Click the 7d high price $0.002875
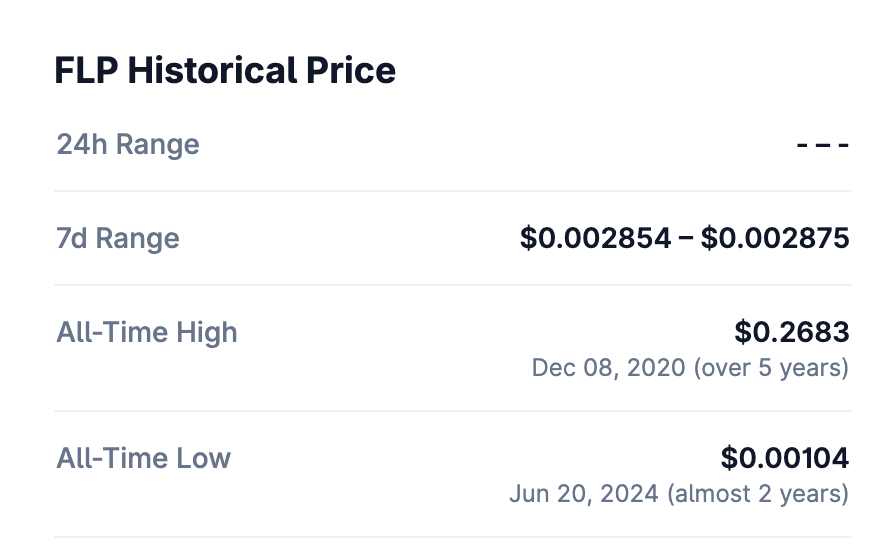880x558 pixels. [x=775, y=239]
